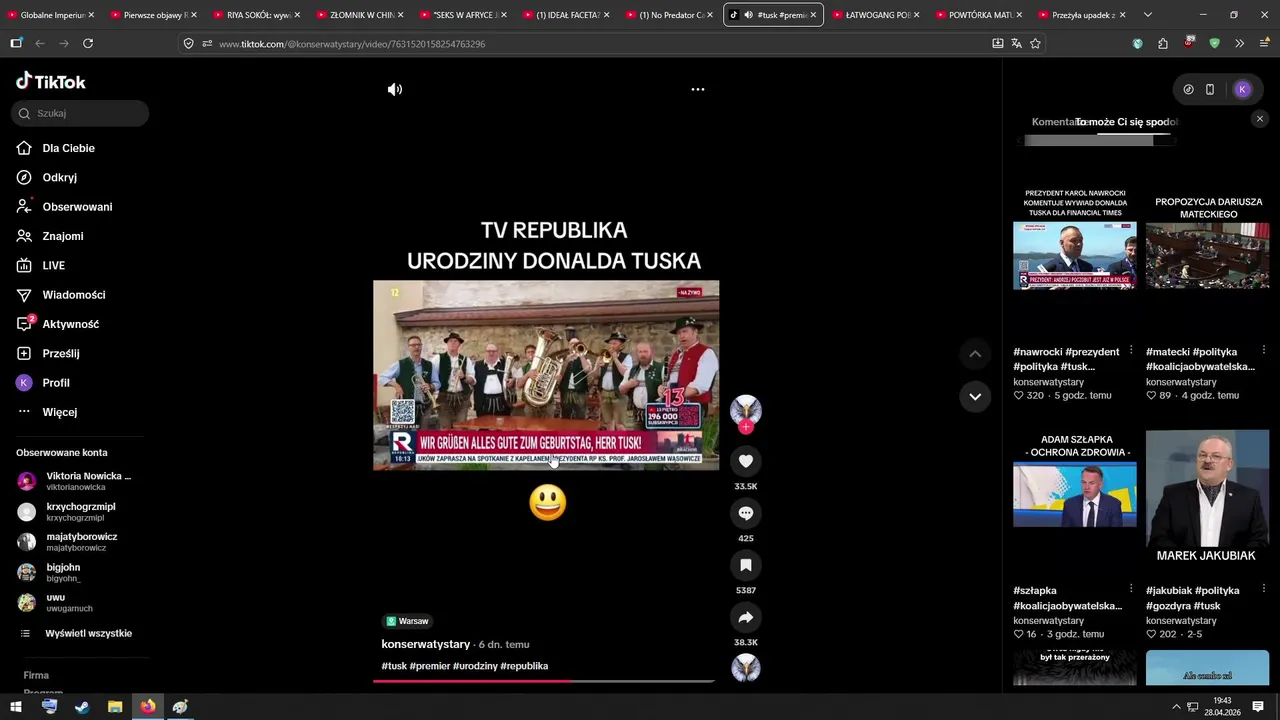The width and height of the screenshot is (1280, 720).
Task: Follow konserwatystary via the red plus badge
Action: point(746,427)
